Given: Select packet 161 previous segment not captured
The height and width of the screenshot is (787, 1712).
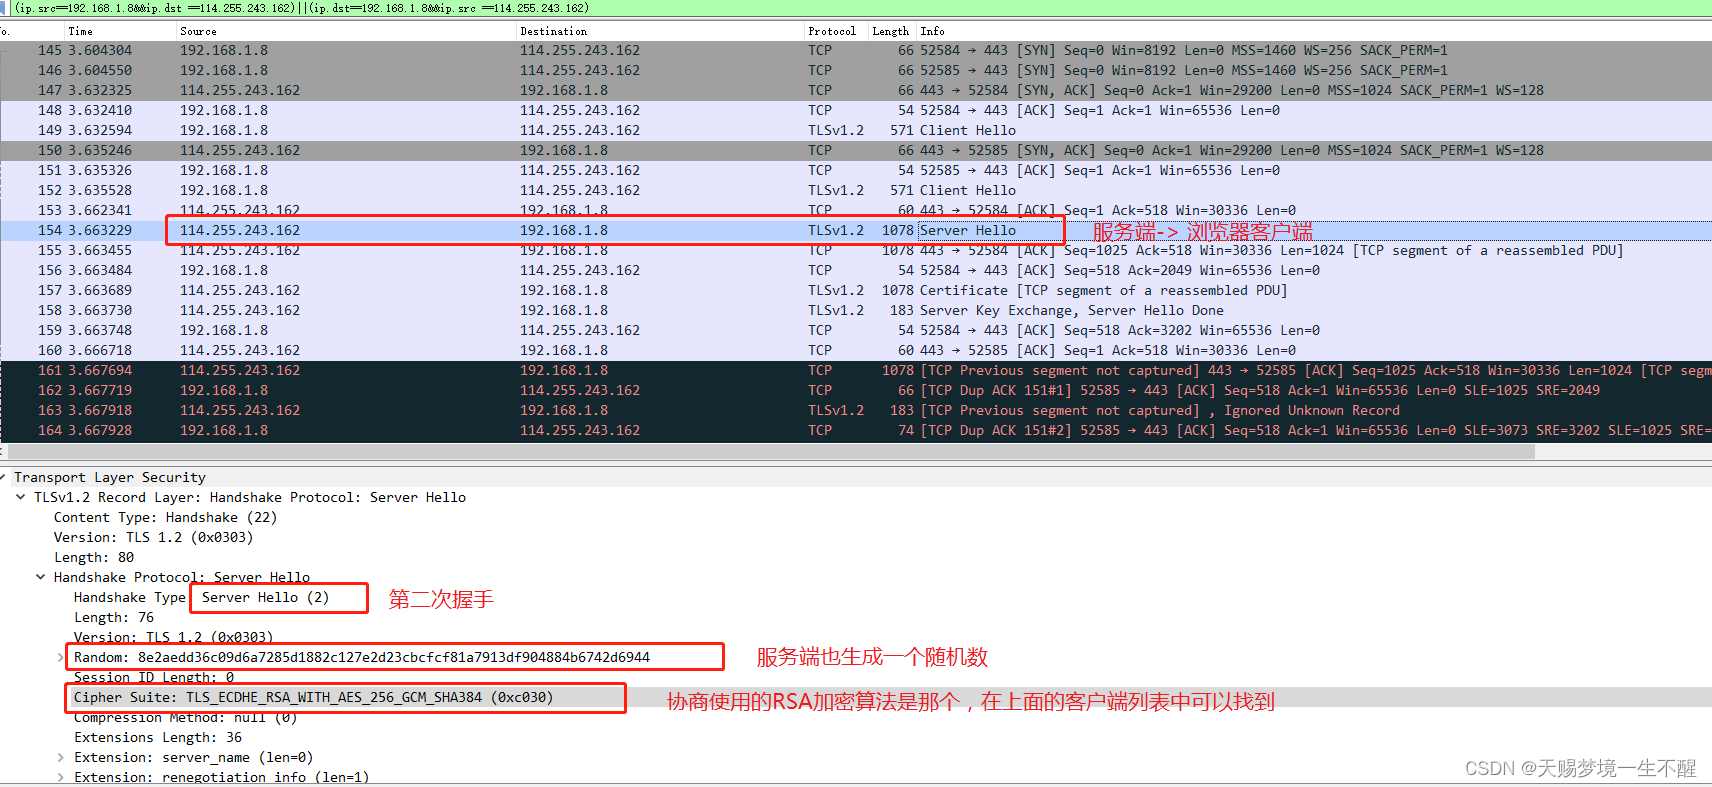Looking at the screenshot, I should (x=856, y=371).
